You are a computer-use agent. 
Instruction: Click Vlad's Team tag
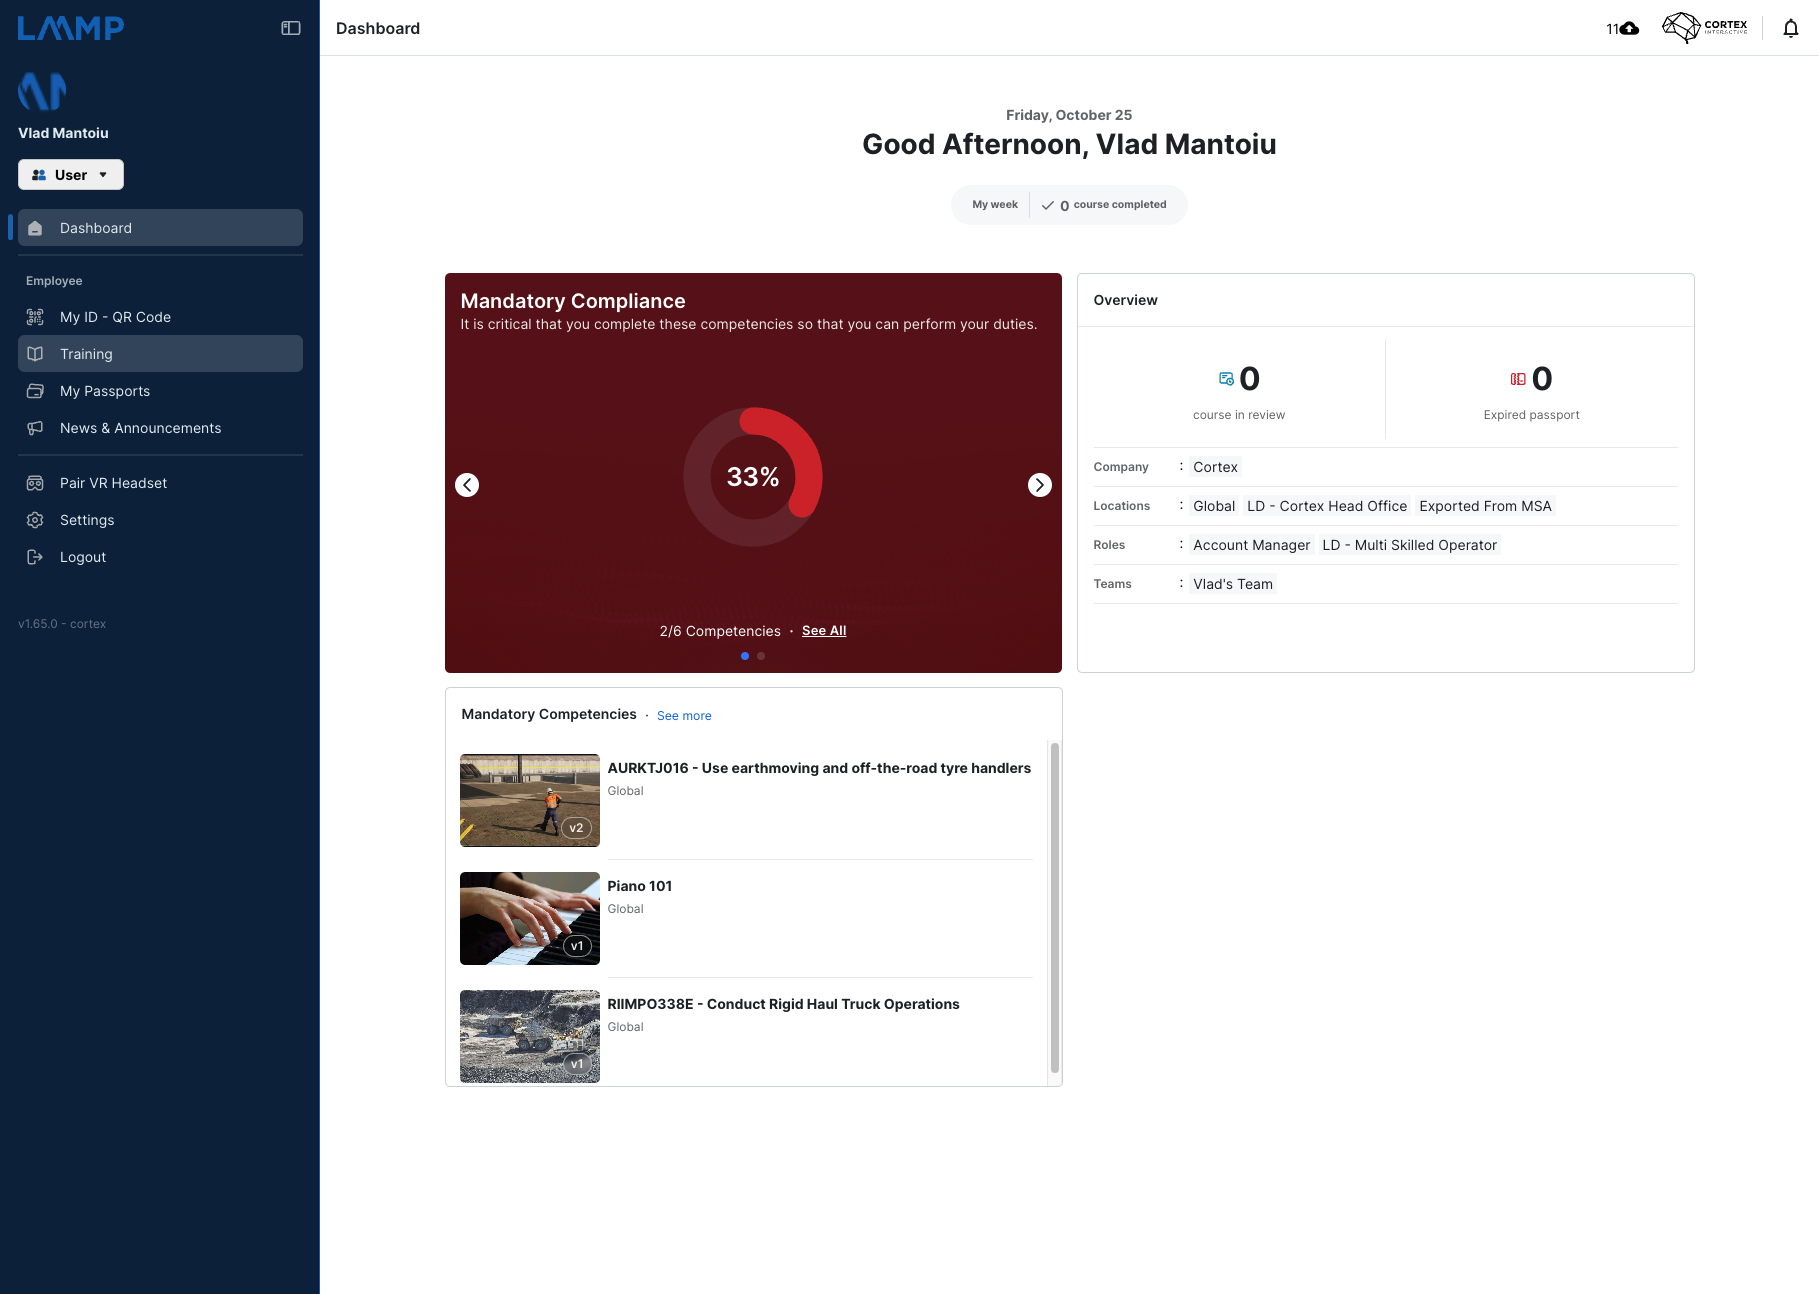tap(1233, 584)
